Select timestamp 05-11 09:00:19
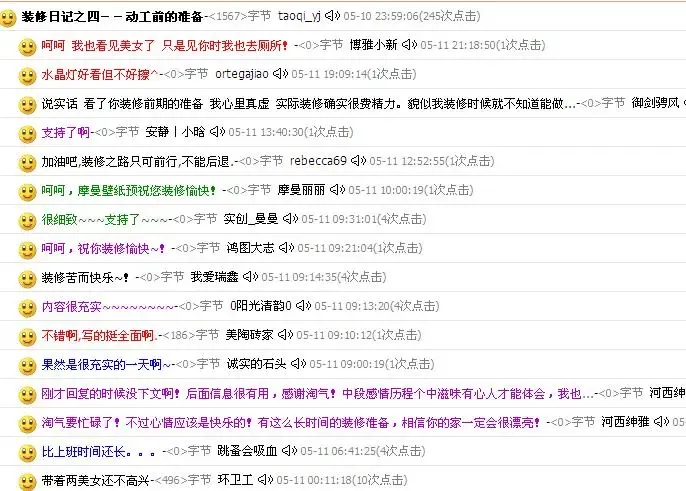The image size is (686, 491). click(347, 365)
